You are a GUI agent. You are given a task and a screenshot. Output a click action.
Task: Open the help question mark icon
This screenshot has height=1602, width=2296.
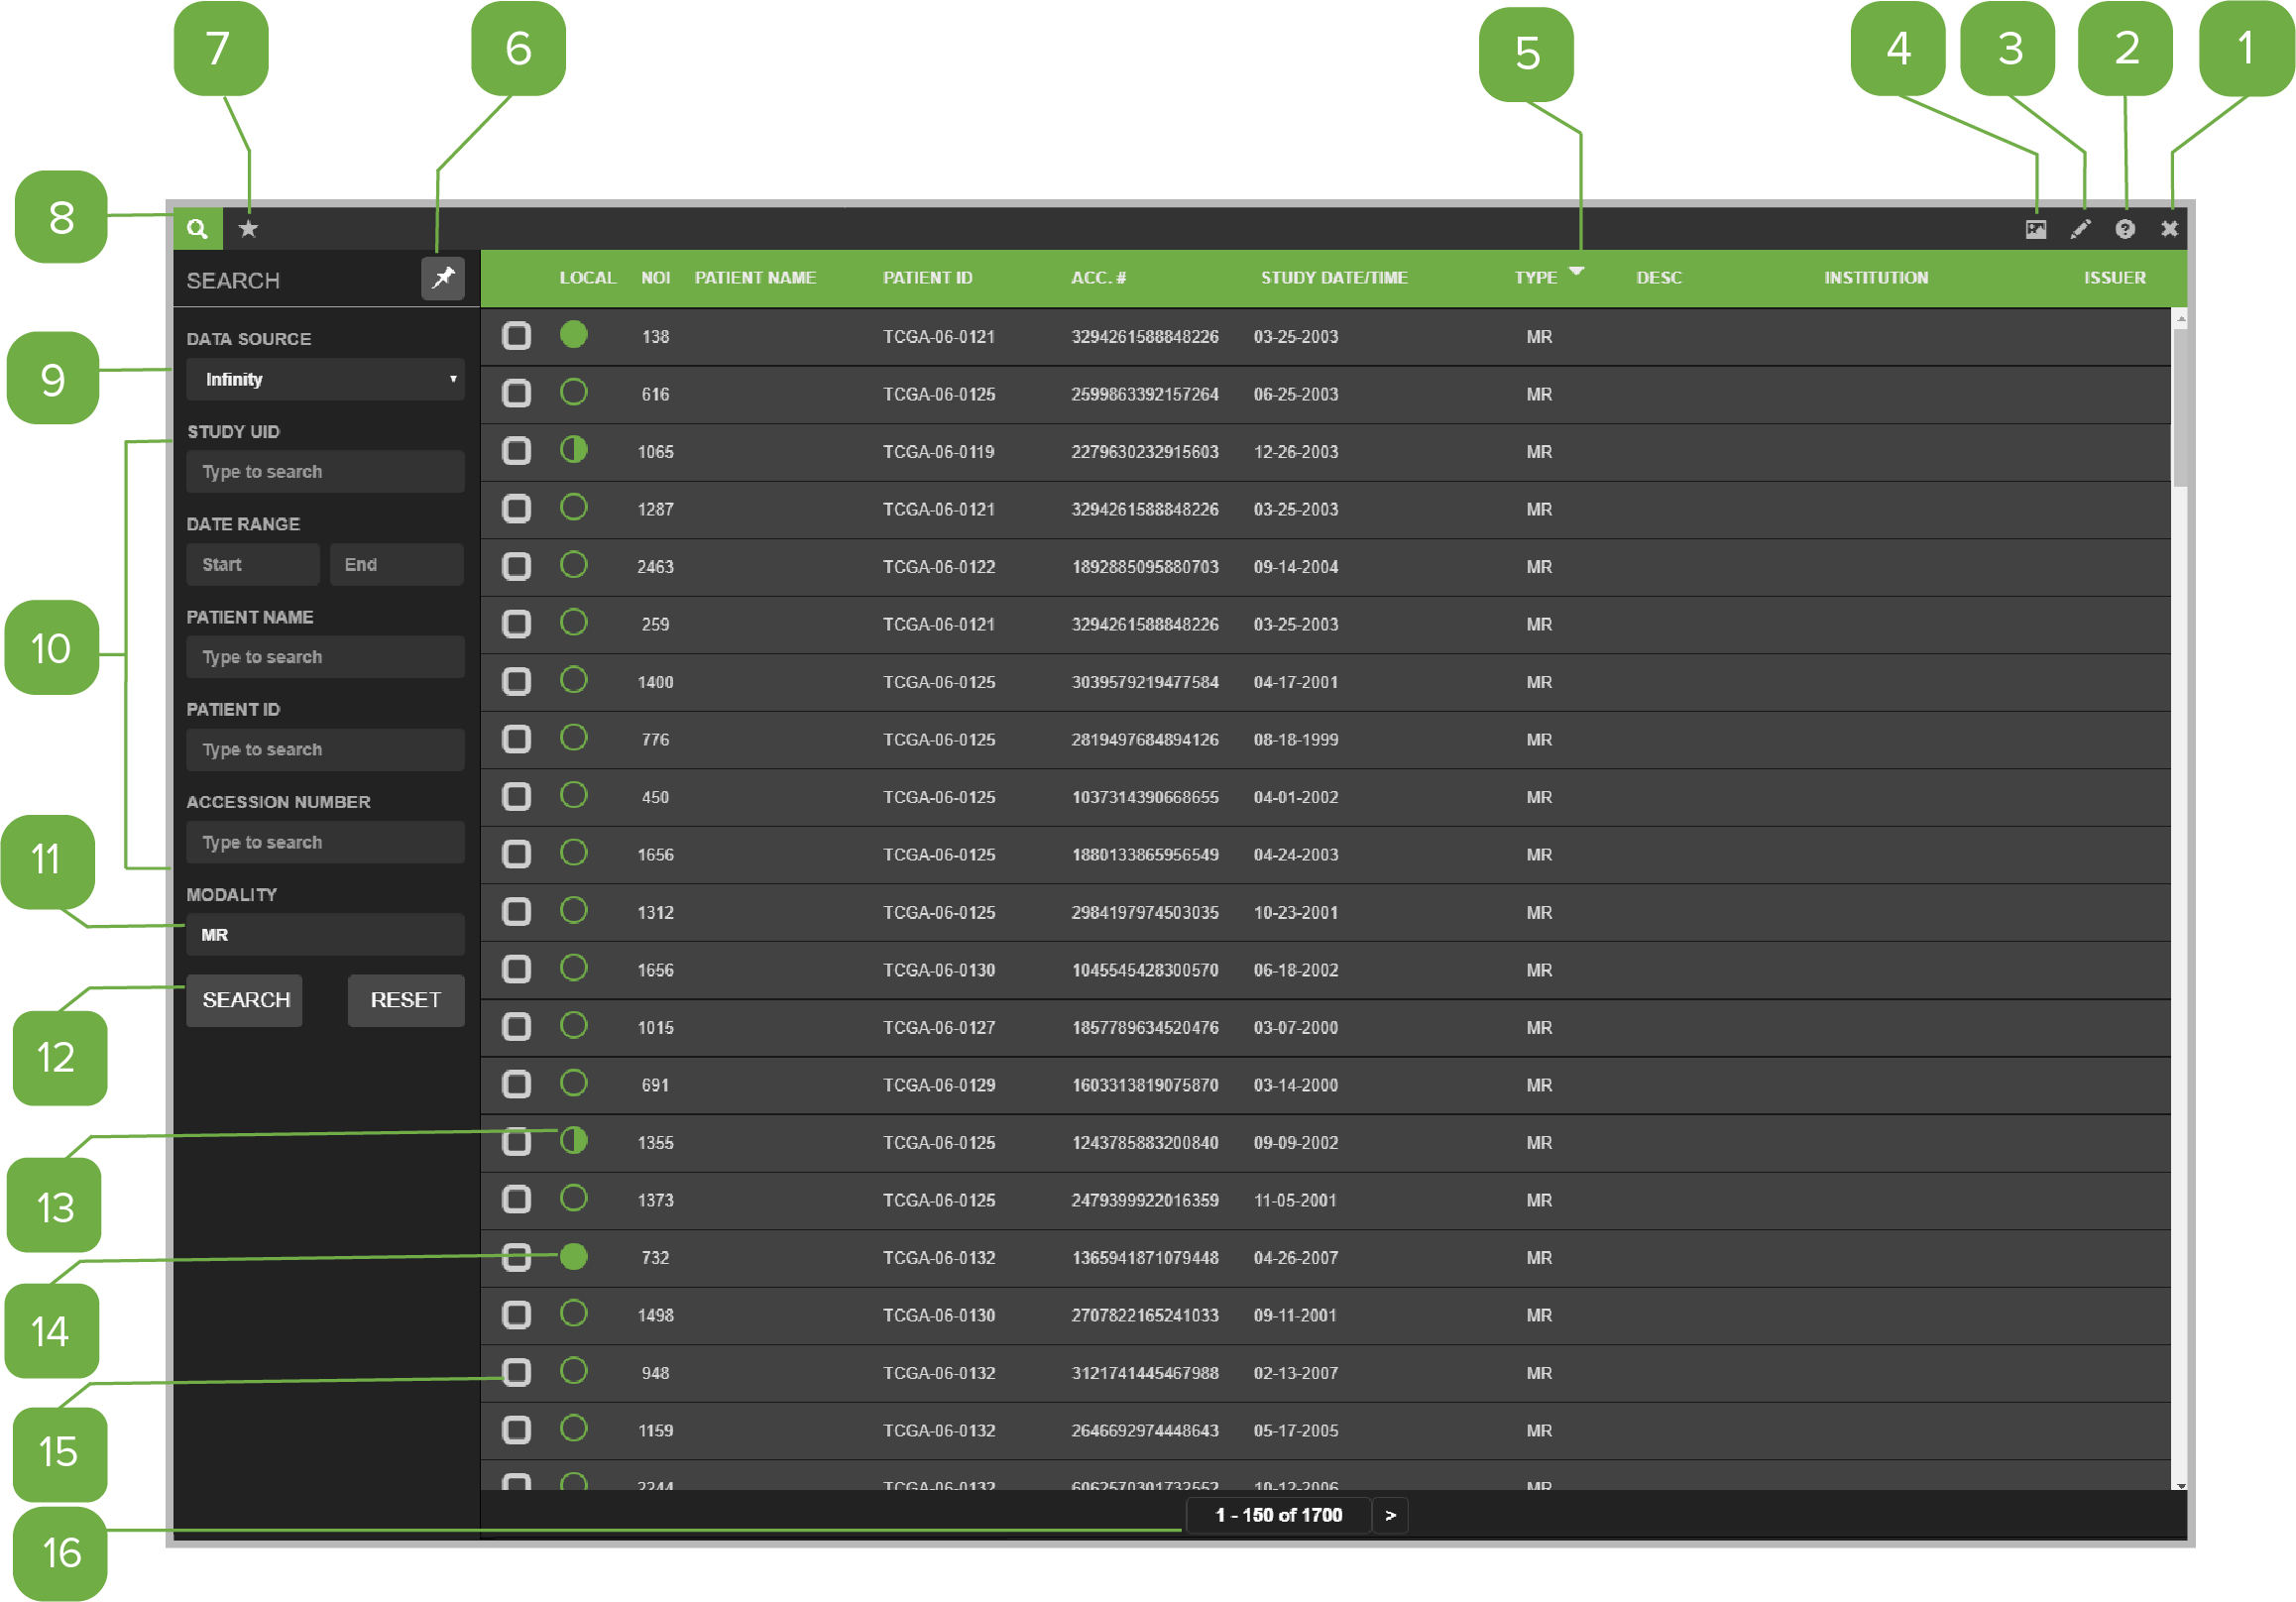click(x=2125, y=229)
